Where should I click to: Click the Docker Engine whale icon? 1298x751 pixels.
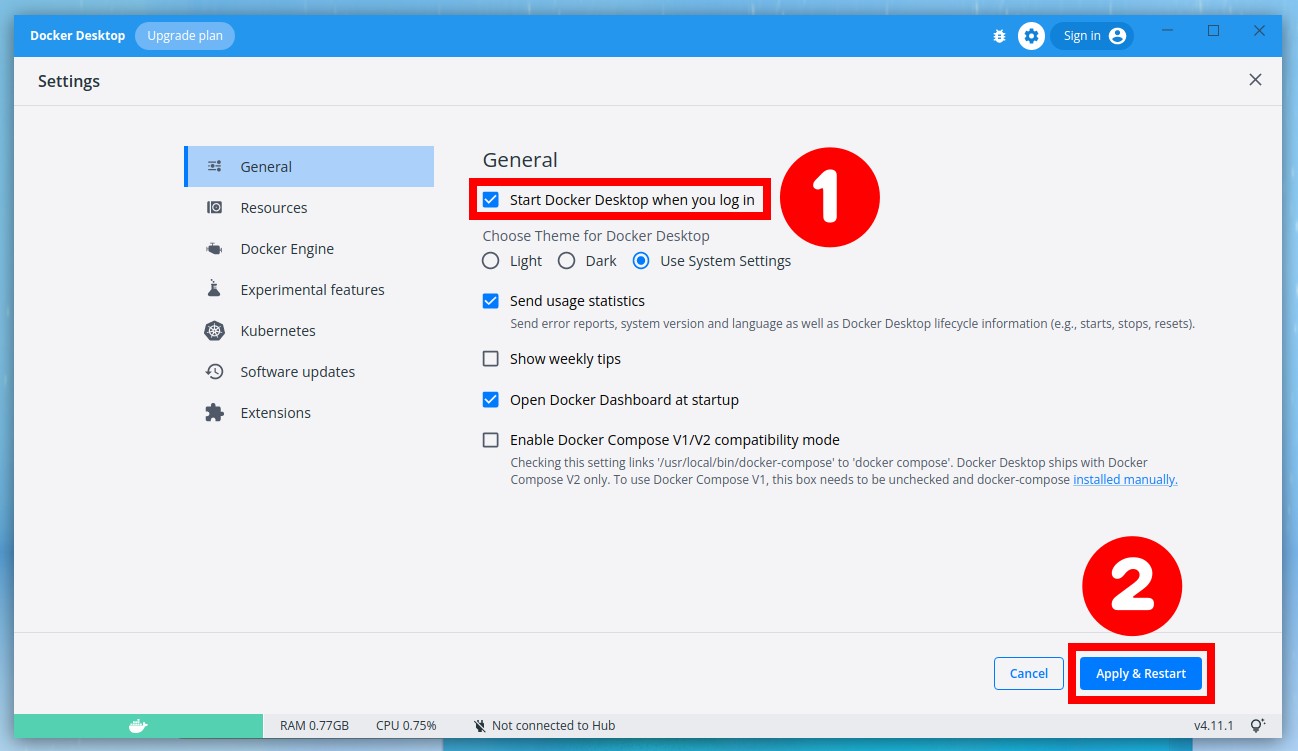point(214,249)
